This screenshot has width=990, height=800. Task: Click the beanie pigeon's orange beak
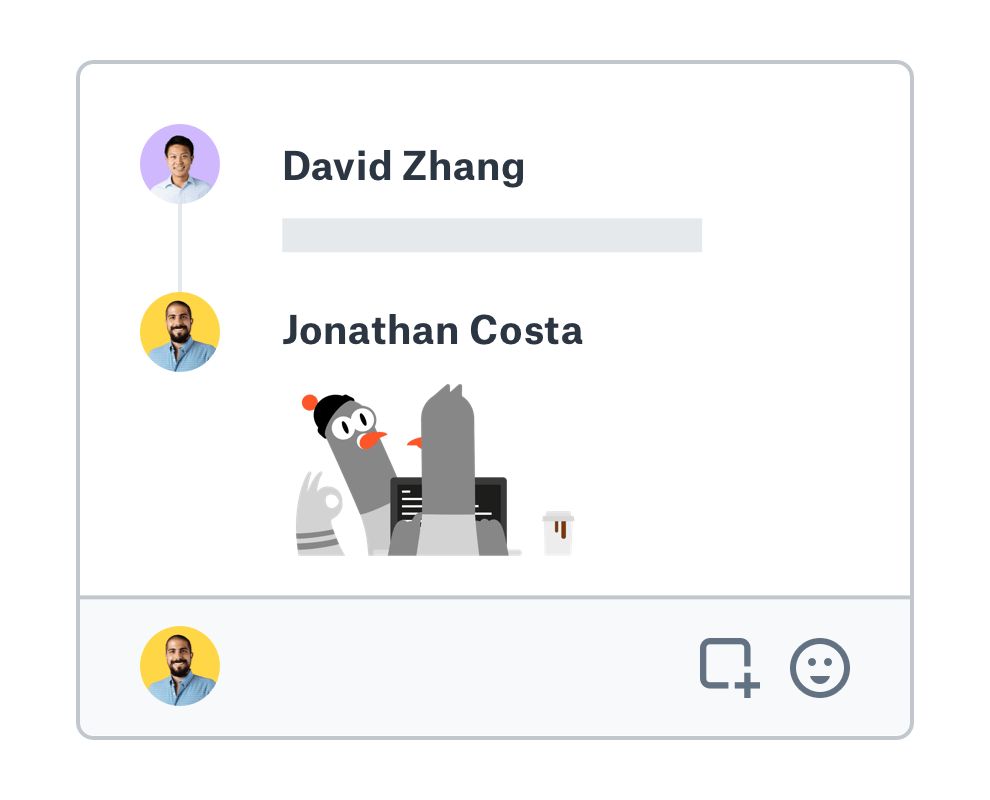(x=373, y=439)
